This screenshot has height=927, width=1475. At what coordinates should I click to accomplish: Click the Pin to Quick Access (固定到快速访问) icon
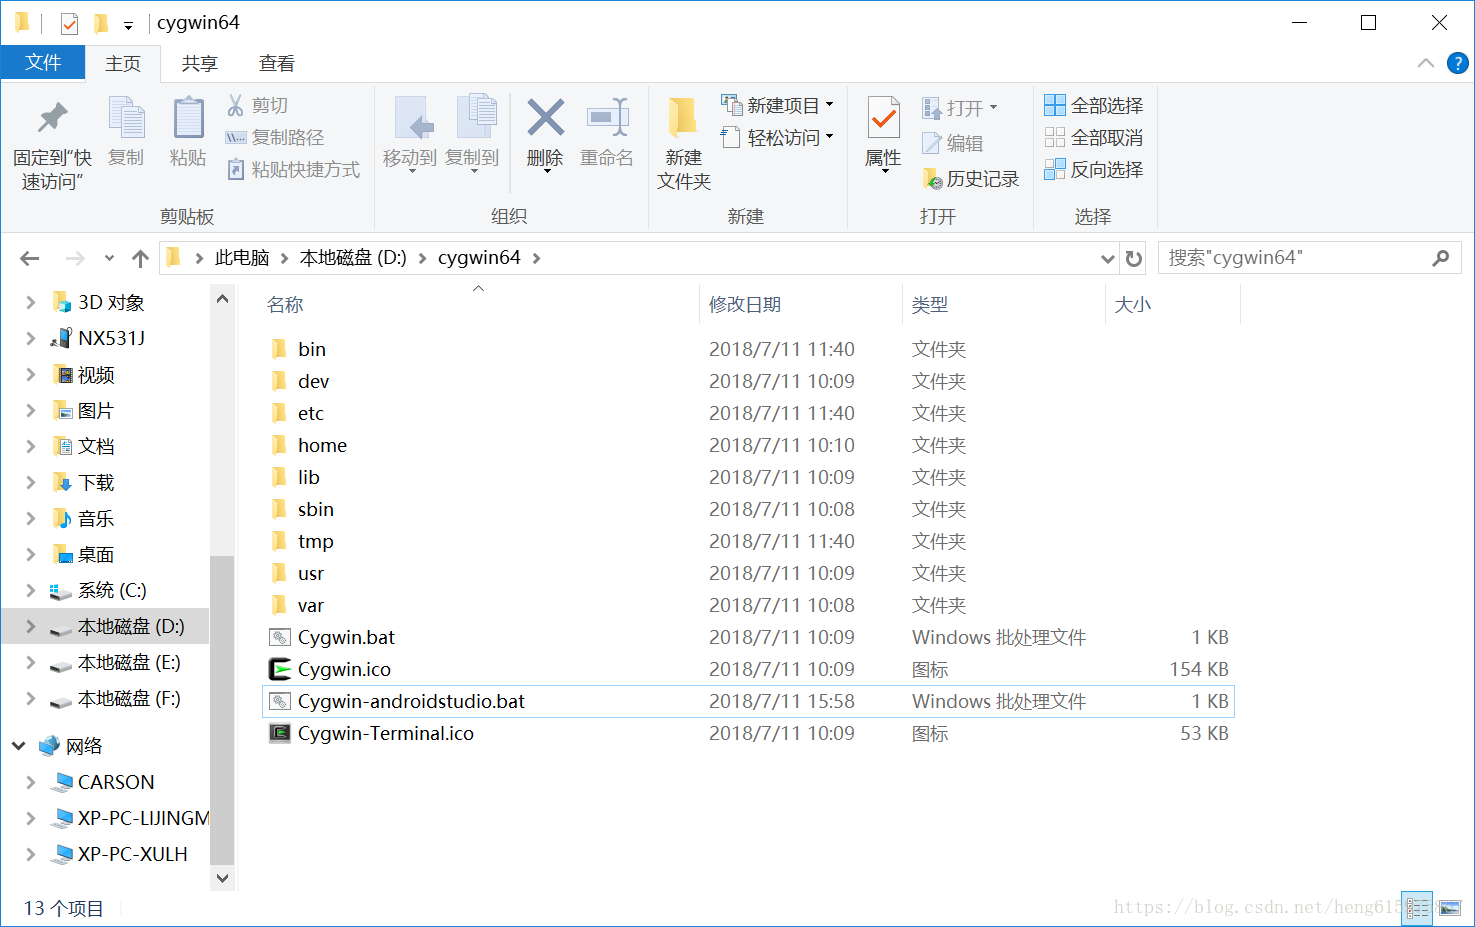[x=52, y=119]
